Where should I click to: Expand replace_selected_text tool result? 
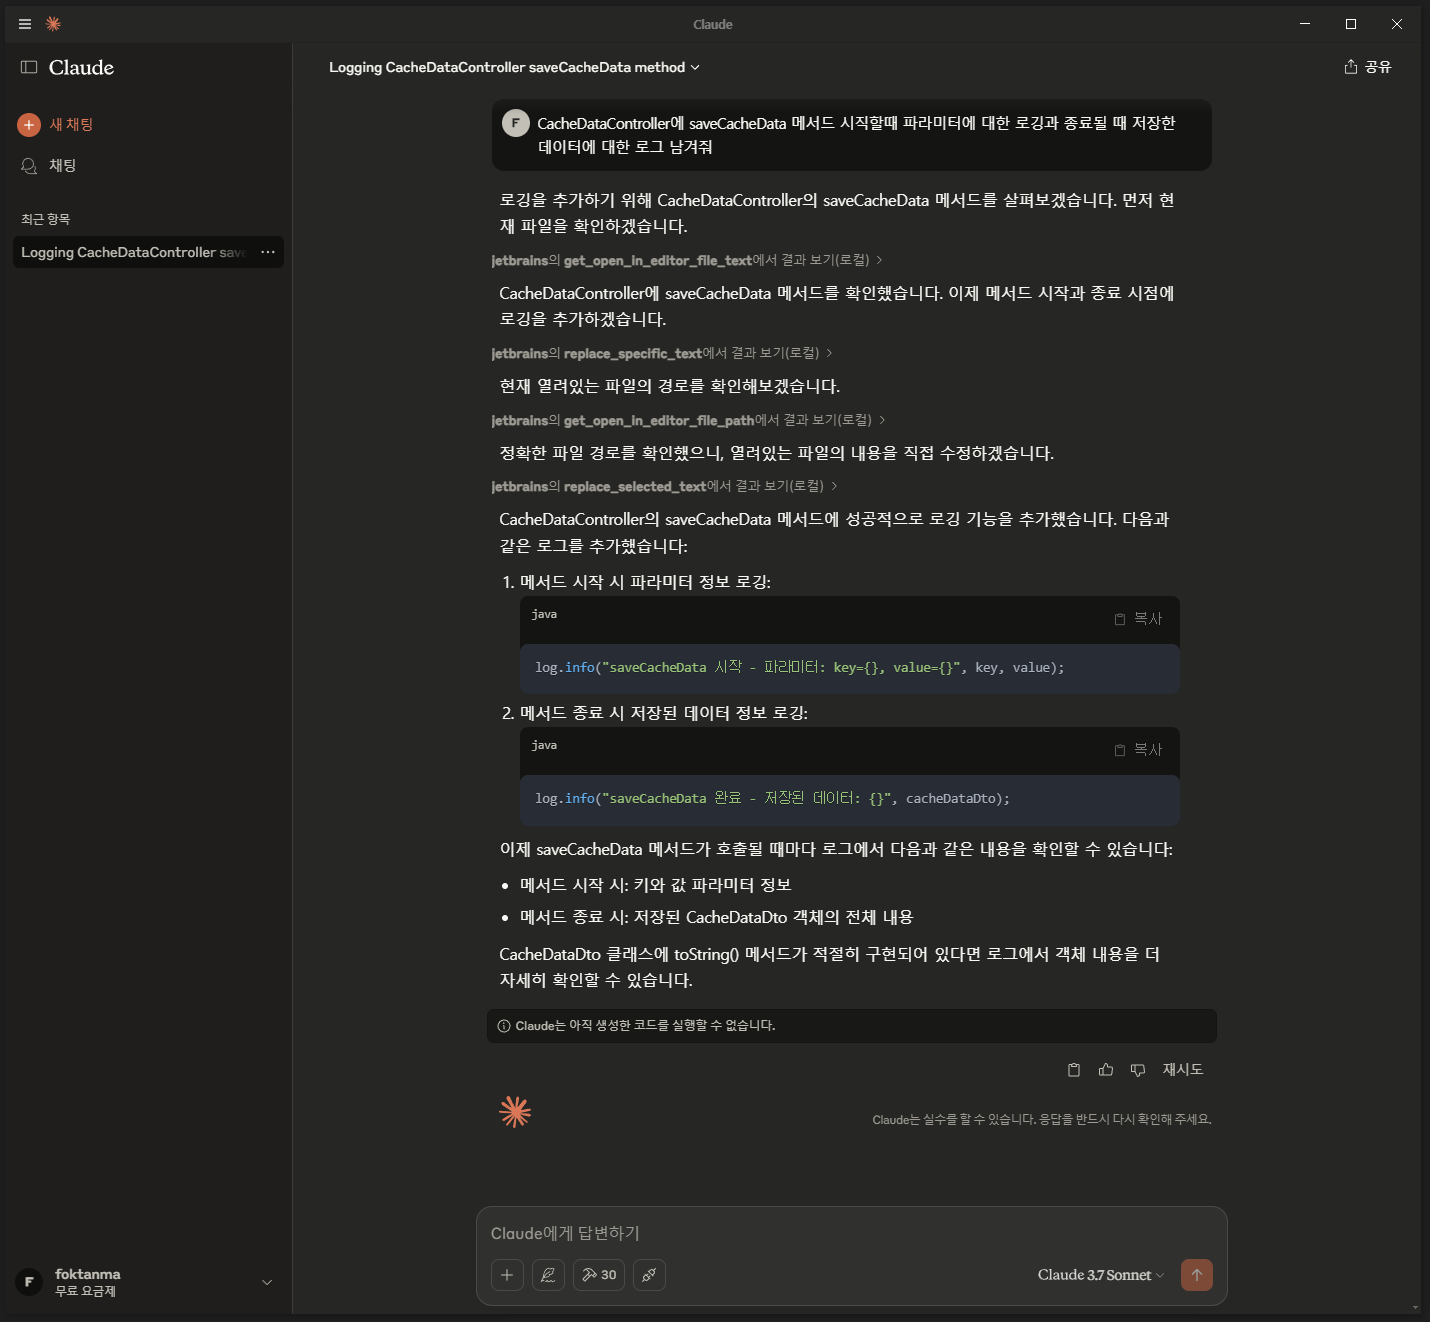tap(664, 486)
